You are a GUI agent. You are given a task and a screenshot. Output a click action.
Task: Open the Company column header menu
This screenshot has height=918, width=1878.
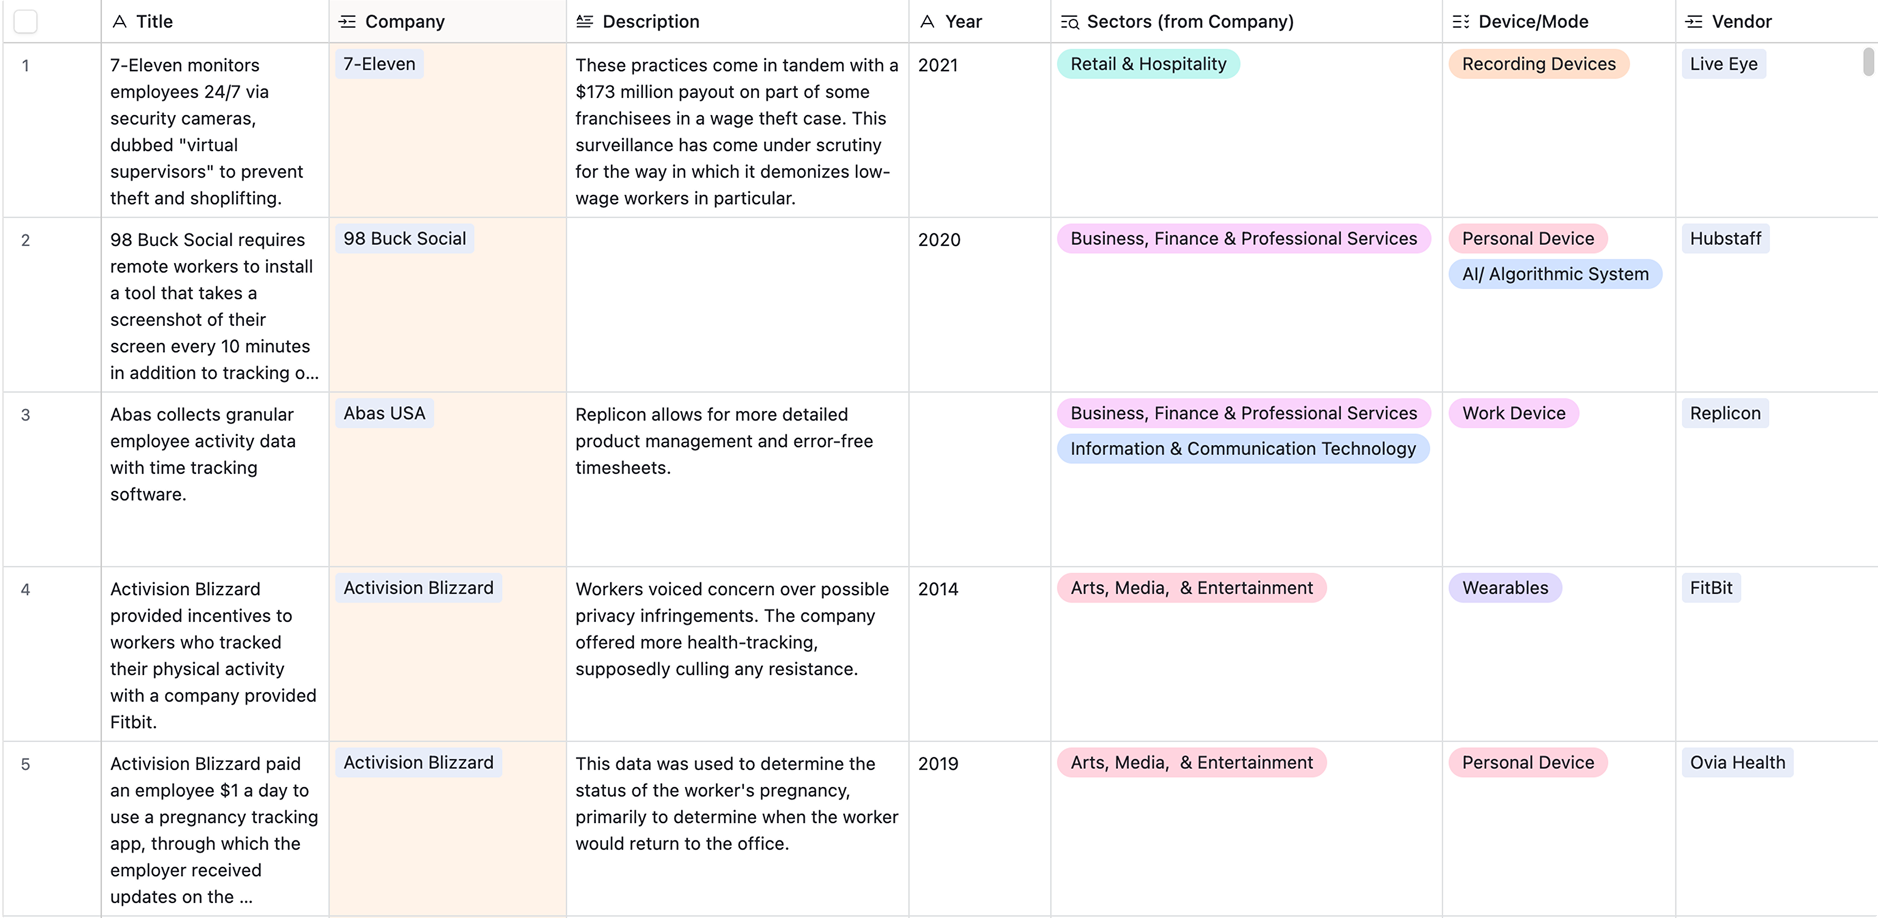coord(405,22)
